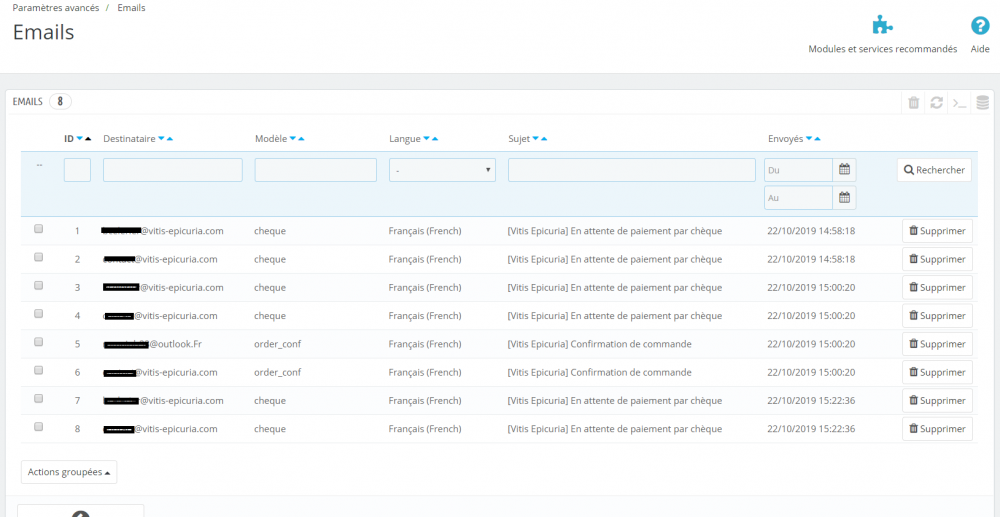1000x517 pixels.
Task: Click subject Confirmation de commande in row 5
Action: click(x=599, y=344)
